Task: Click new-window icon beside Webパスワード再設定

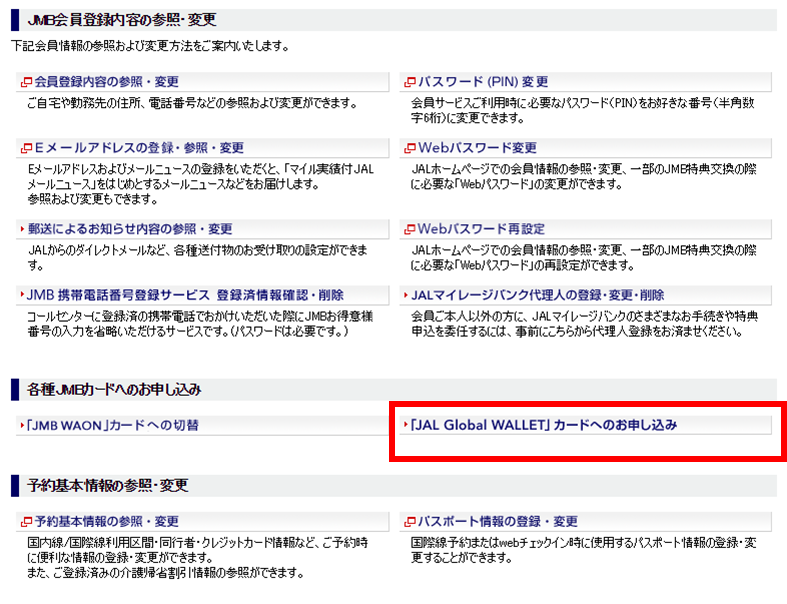Action: (410, 229)
